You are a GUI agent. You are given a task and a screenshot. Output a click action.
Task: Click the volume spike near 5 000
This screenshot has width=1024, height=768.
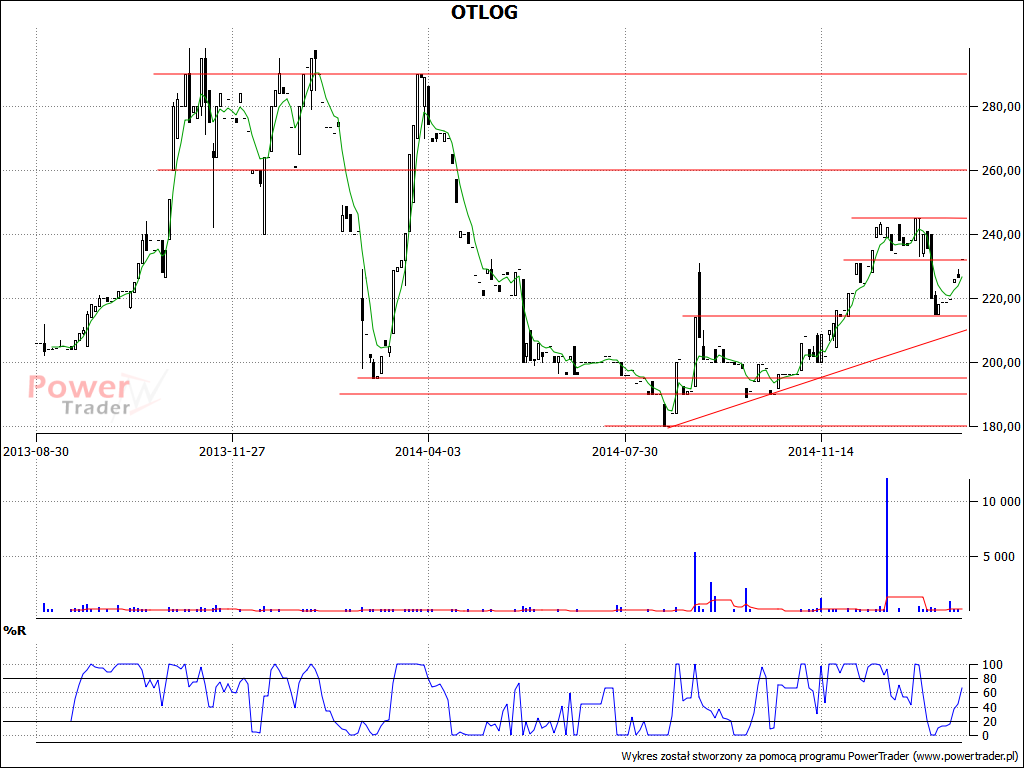pyautogui.click(x=695, y=582)
